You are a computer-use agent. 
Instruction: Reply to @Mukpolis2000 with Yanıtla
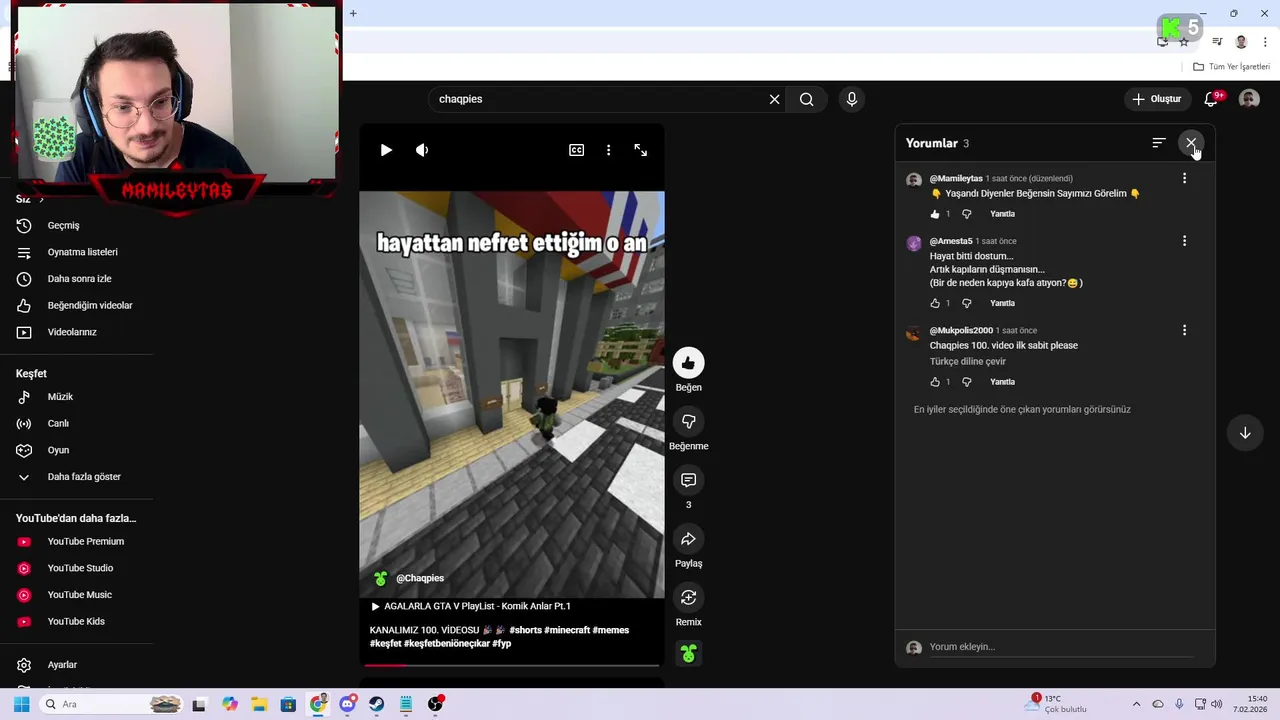pos(1002,382)
